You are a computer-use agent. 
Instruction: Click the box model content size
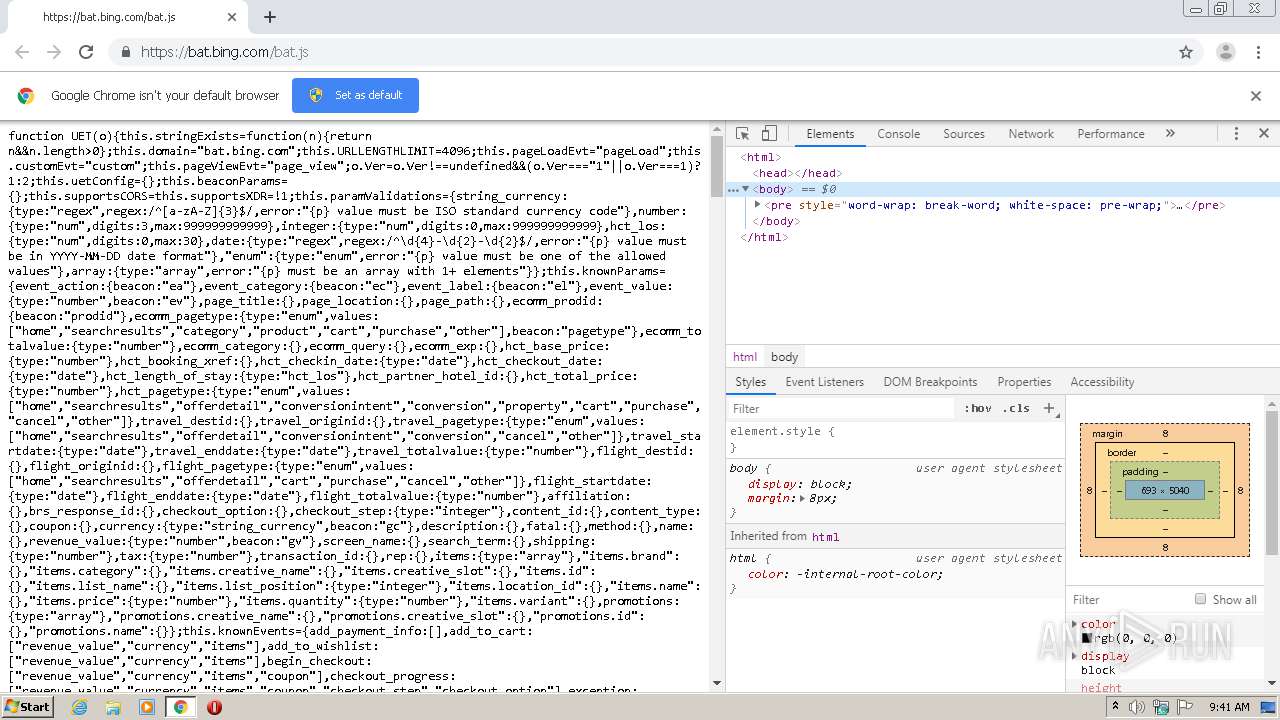(x=1164, y=491)
